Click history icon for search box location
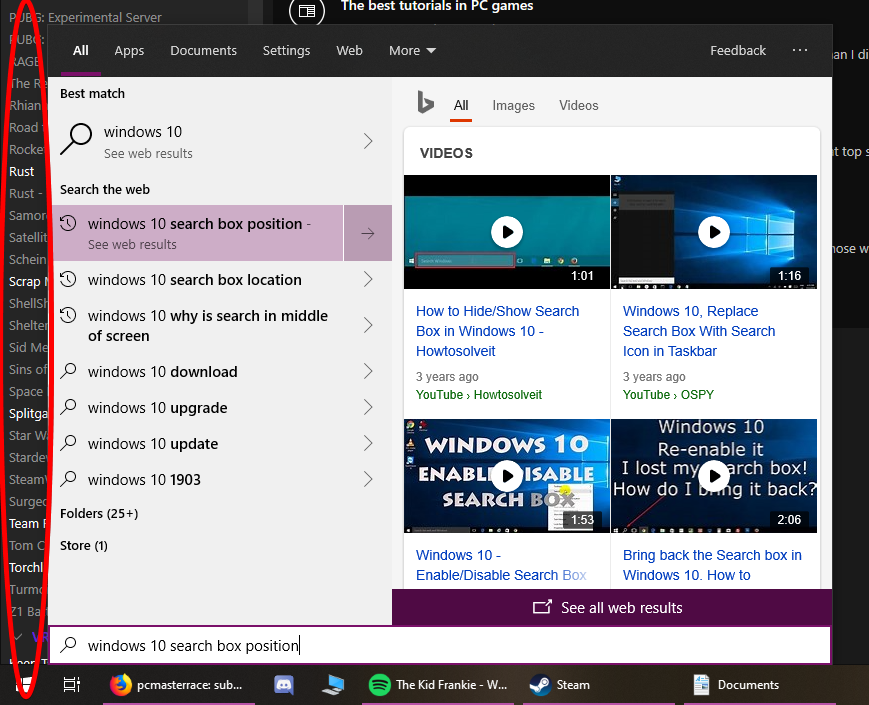The width and height of the screenshot is (869, 705). pos(68,279)
